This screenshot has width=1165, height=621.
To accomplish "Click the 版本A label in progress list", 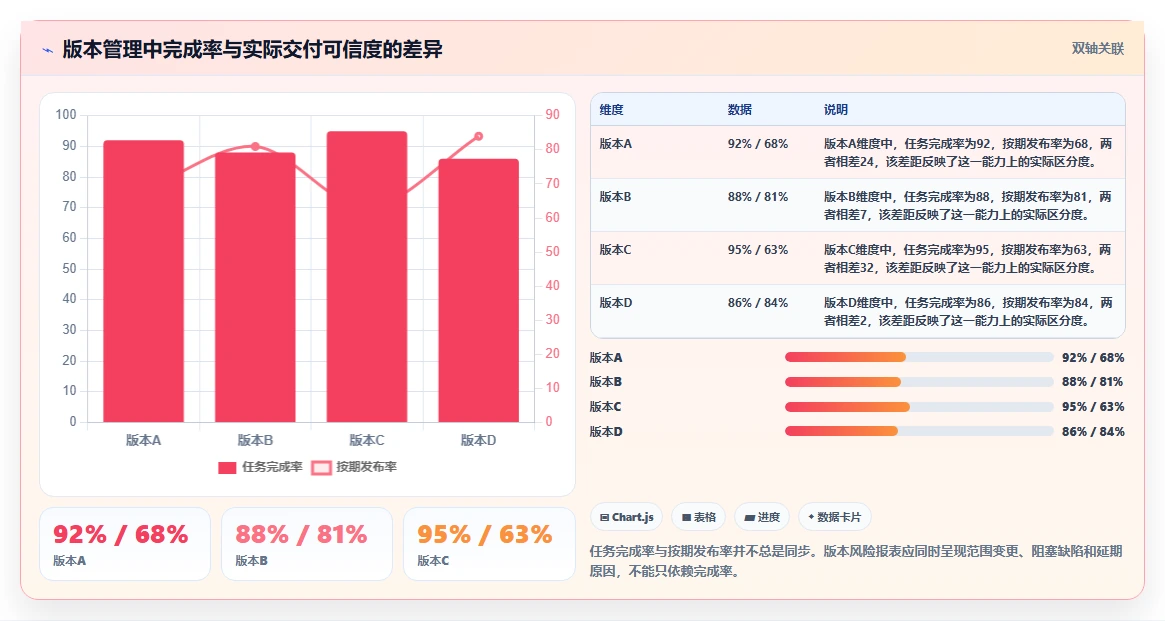I will tap(606, 357).
